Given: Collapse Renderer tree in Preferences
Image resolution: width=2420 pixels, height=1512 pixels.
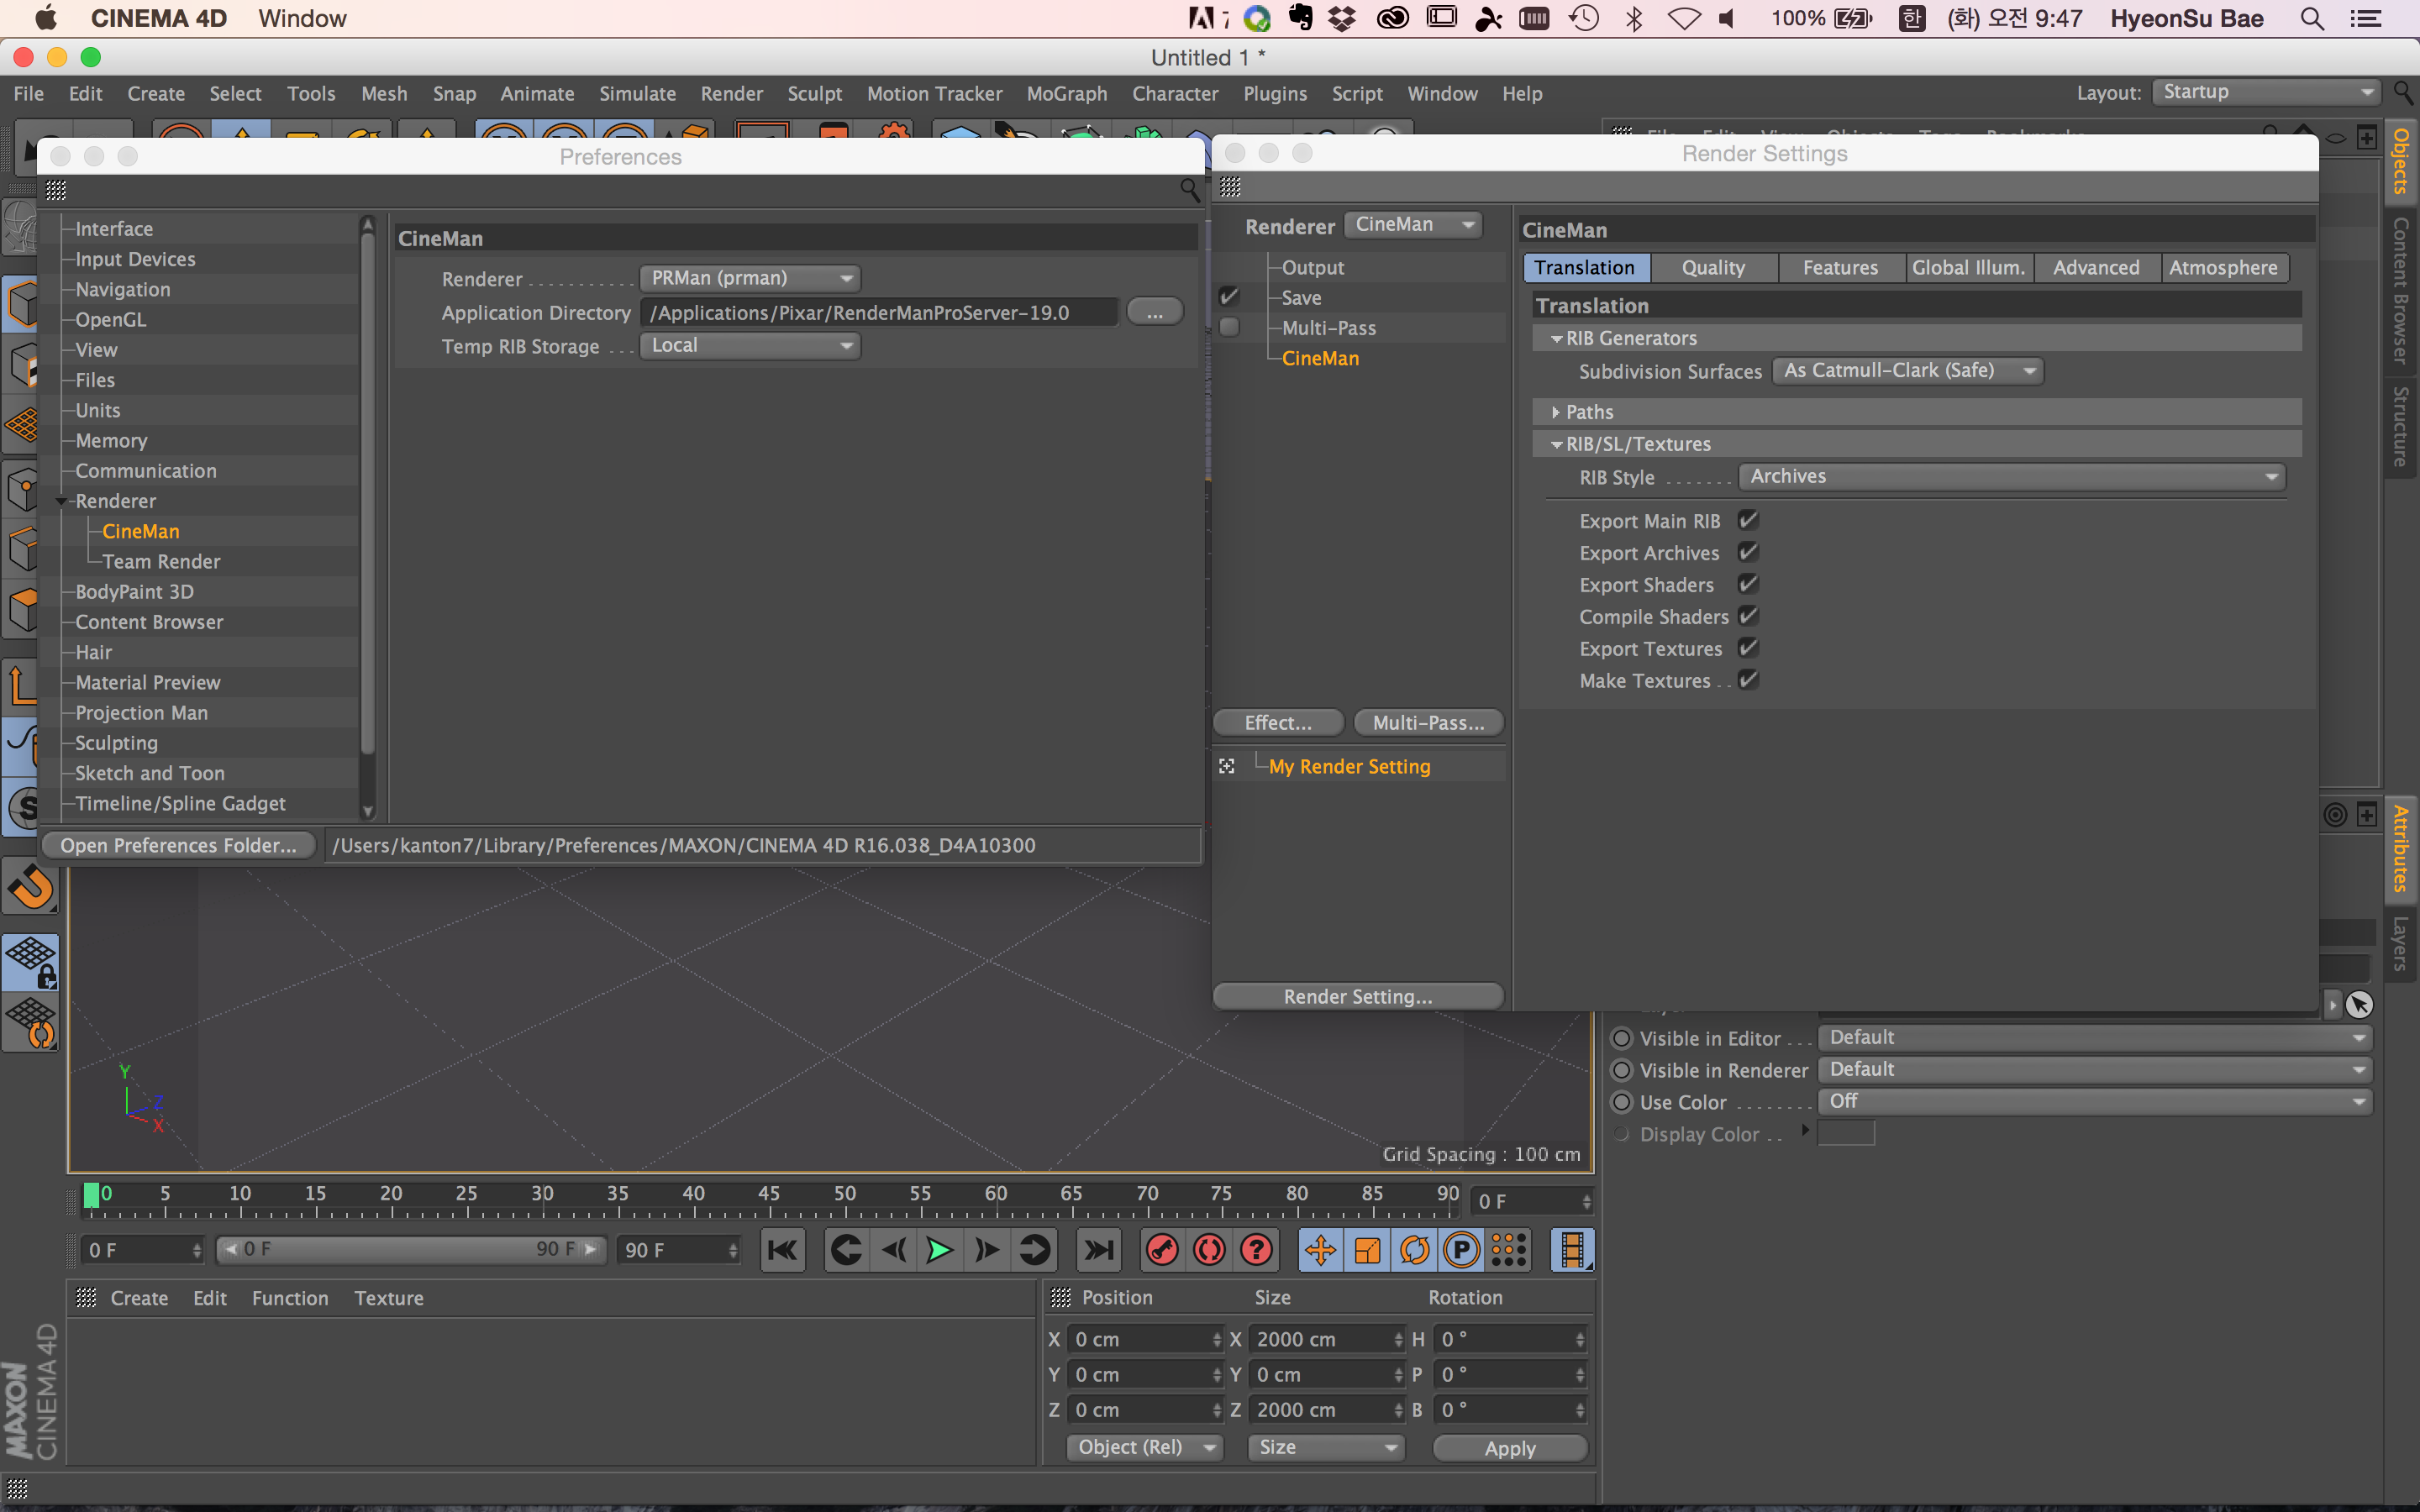Looking at the screenshot, I should pyautogui.click(x=62, y=501).
